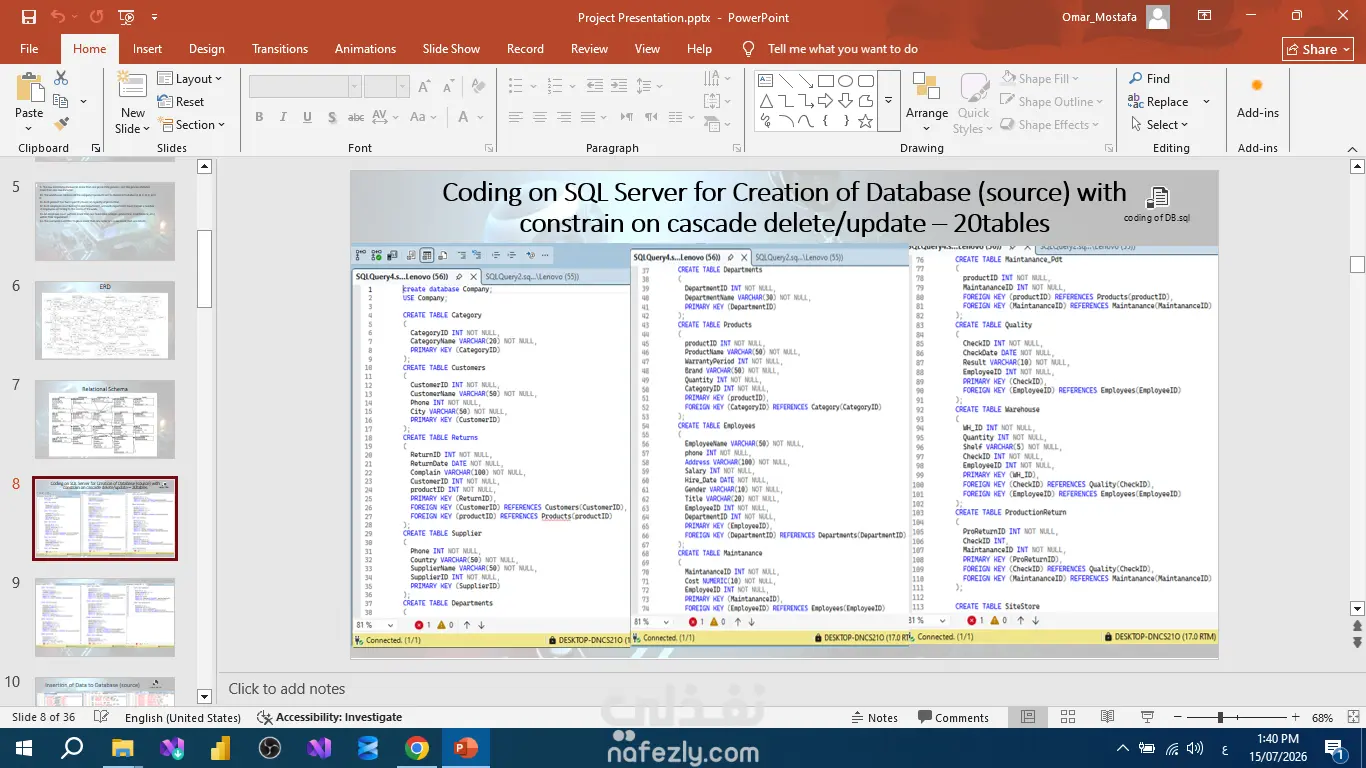Click the zoom in plus button

(1295, 717)
